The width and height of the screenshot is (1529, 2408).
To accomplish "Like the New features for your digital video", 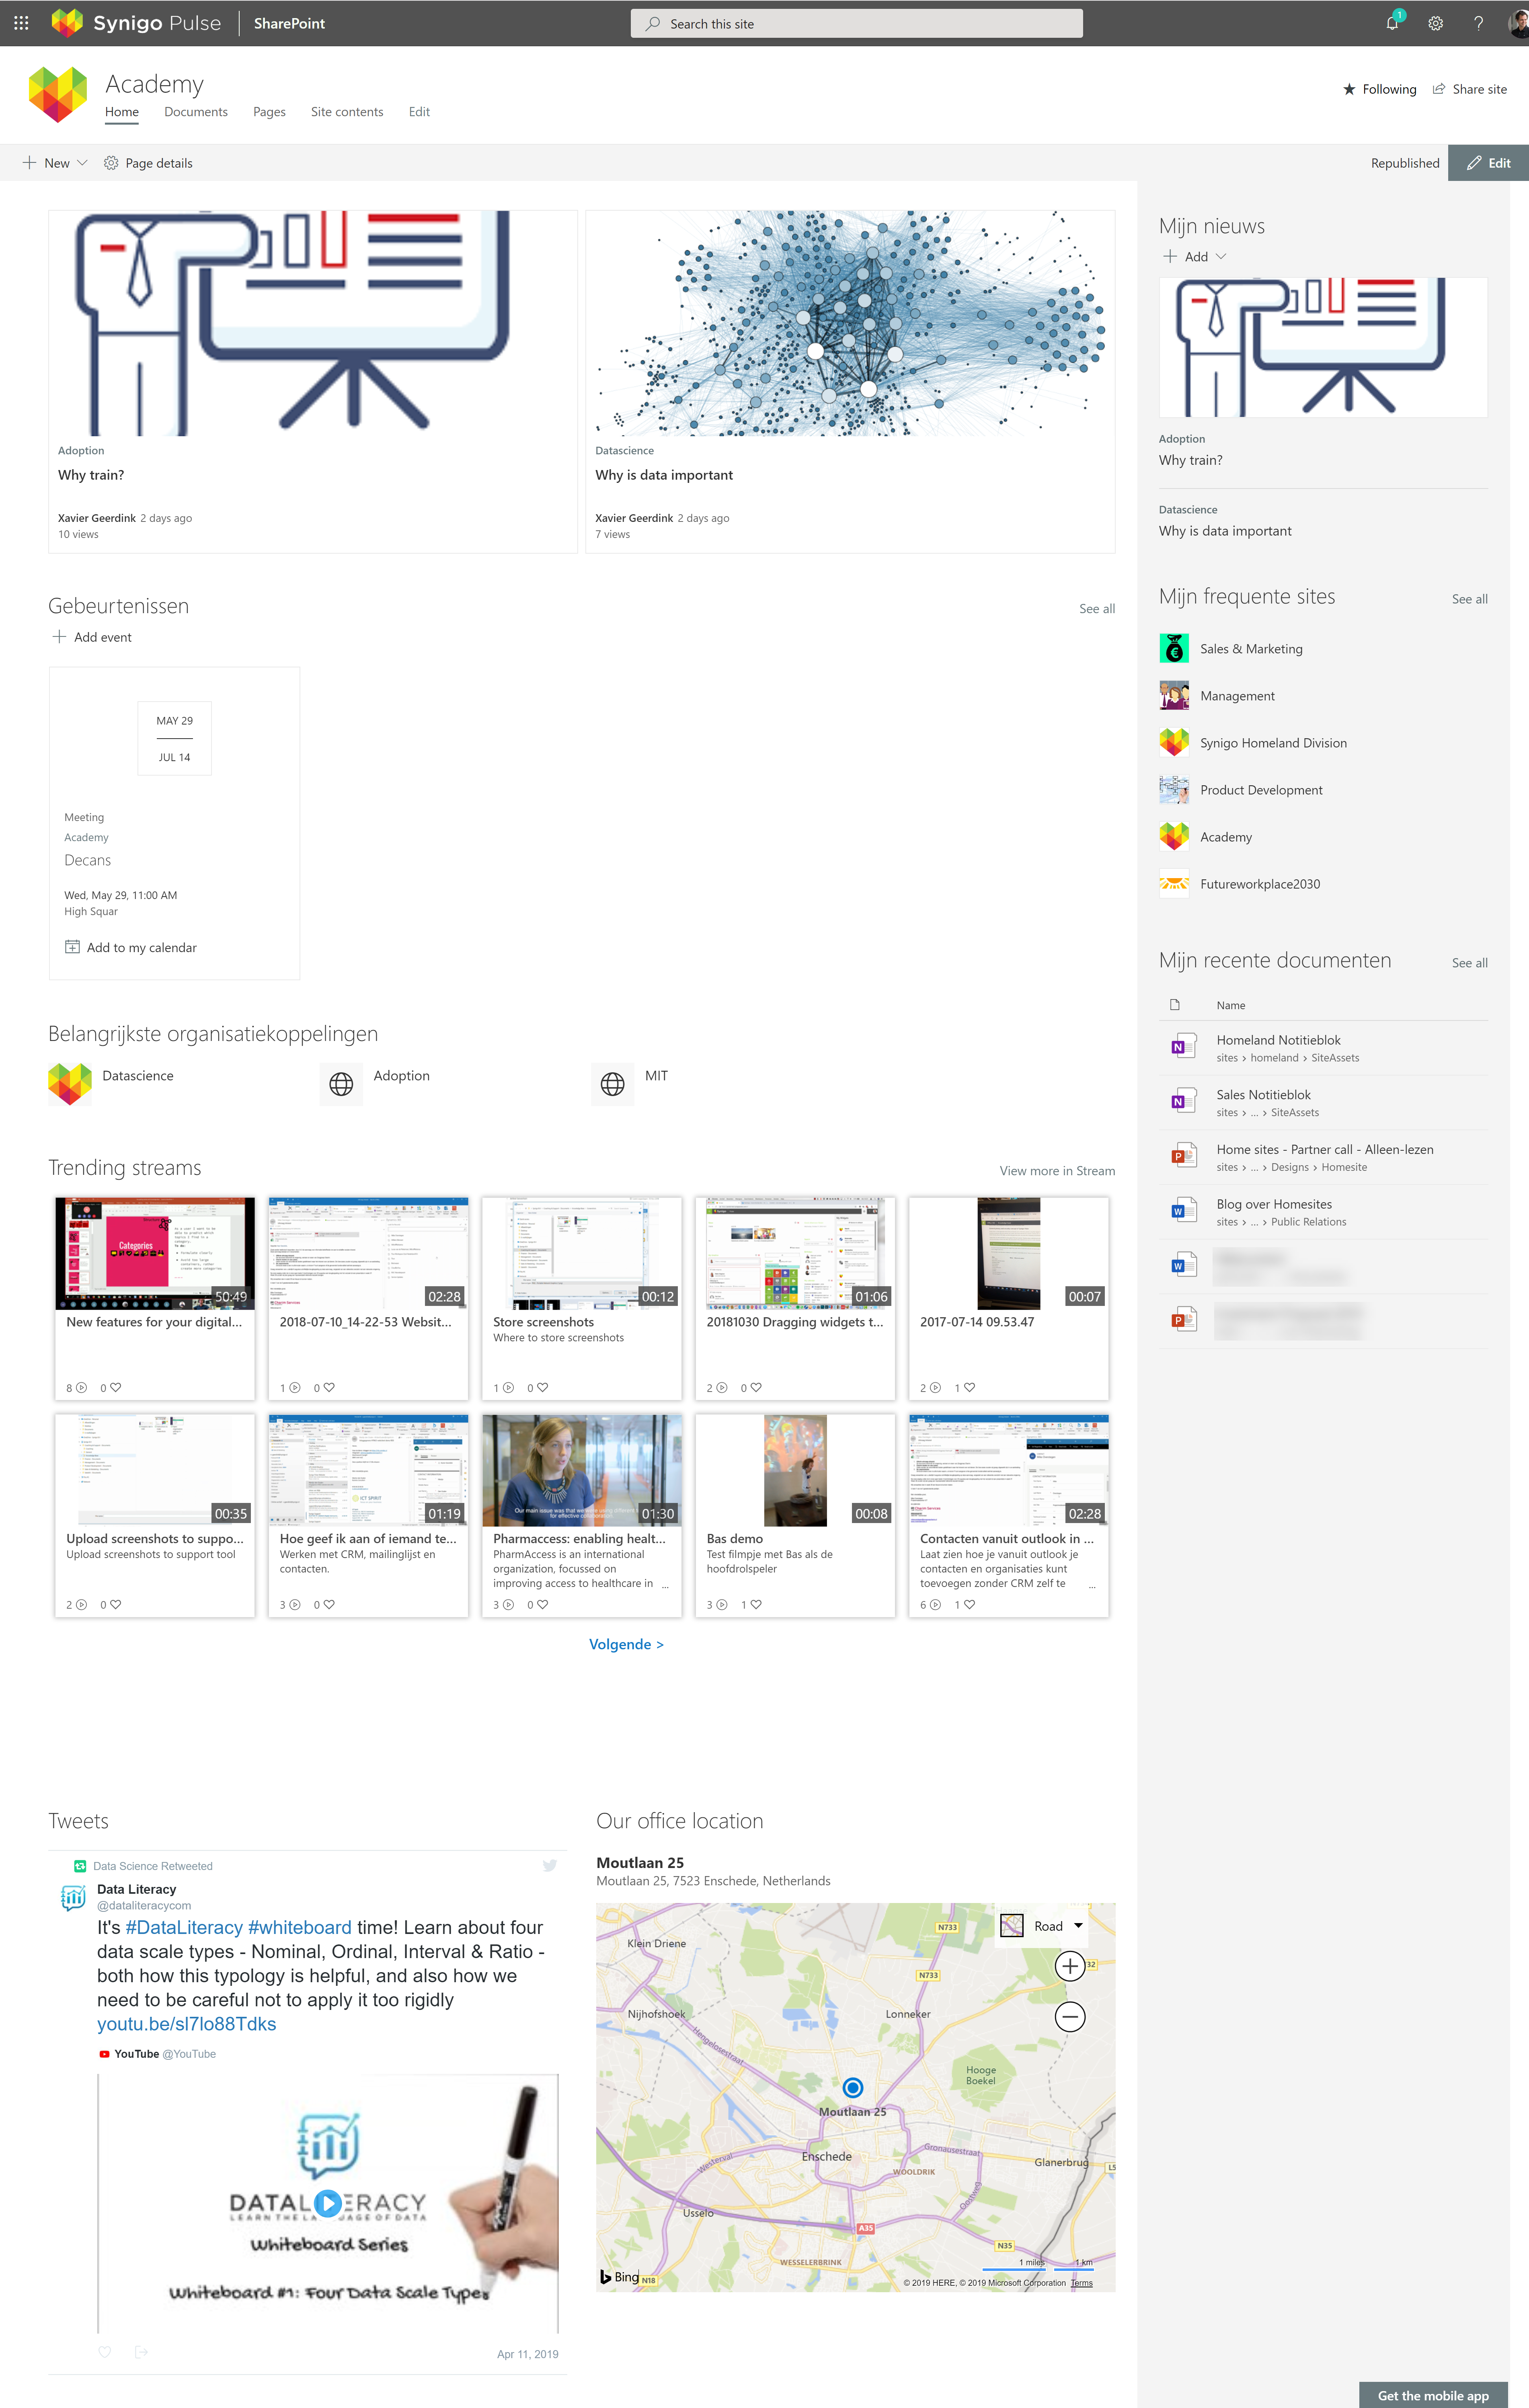I will pos(115,1387).
